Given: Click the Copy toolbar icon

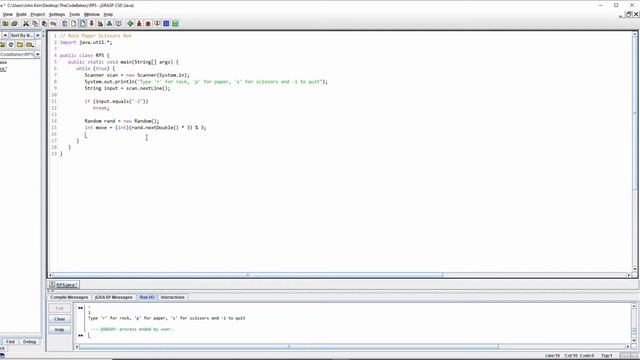Looking at the screenshot, I should pyautogui.click(x=35, y=24).
